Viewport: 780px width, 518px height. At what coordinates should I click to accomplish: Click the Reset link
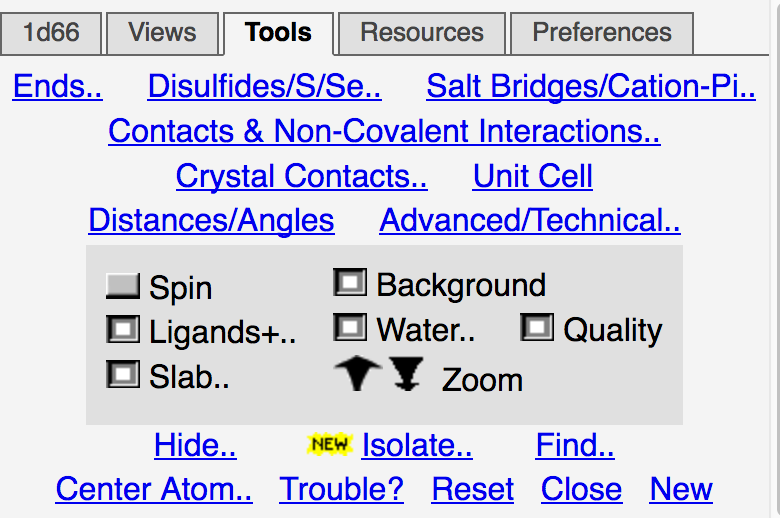(x=473, y=489)
